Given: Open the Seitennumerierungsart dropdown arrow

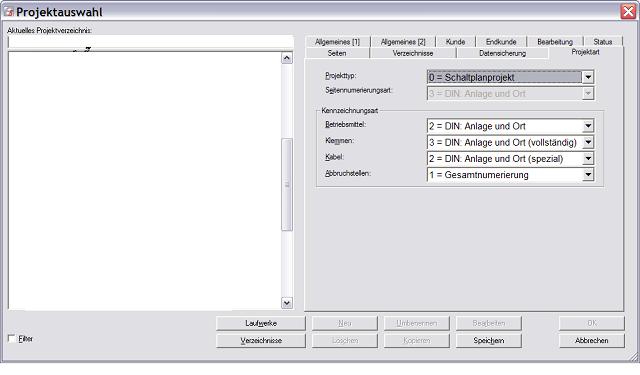Looking at the screenshot, I should point(588,93).
